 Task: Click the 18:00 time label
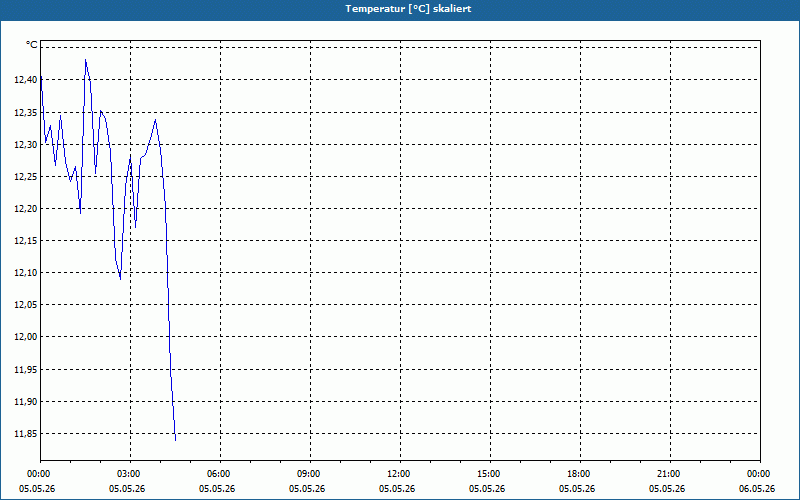coord(577,474)
